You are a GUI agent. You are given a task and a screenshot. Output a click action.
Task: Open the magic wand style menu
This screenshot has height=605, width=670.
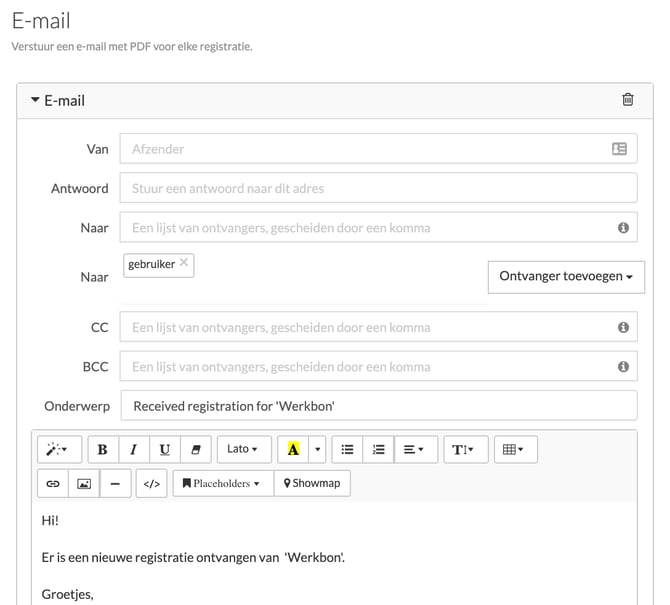point(59,449)
